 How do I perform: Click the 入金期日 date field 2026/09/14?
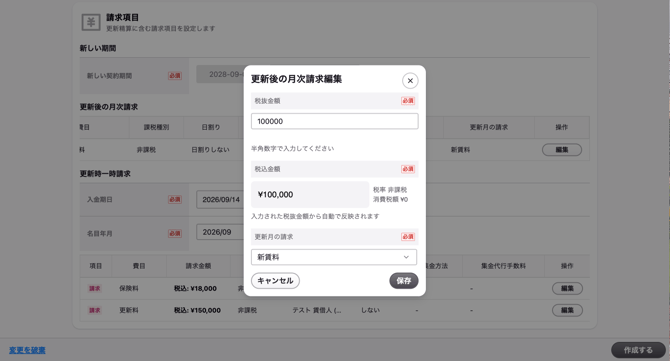coord(220,200)
